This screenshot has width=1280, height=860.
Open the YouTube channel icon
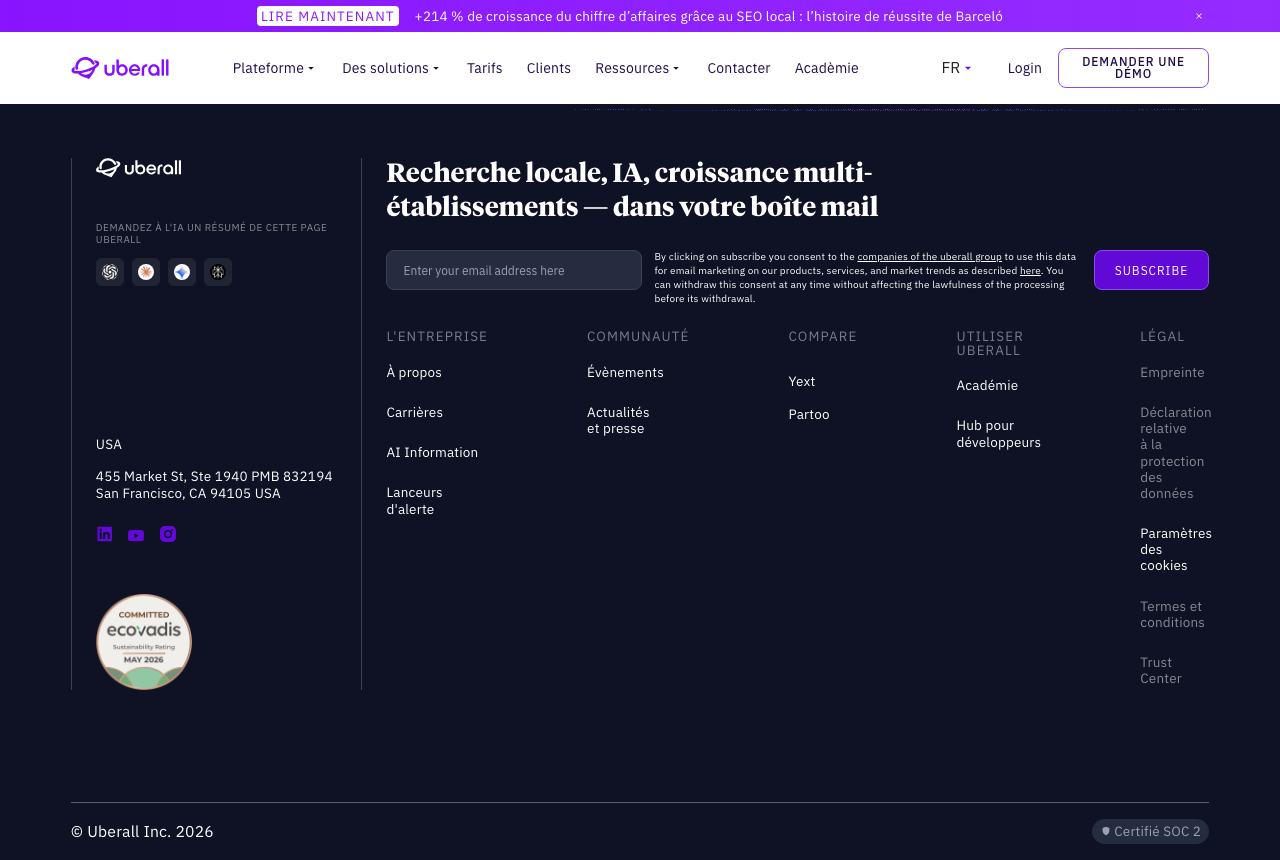(136, 535)
